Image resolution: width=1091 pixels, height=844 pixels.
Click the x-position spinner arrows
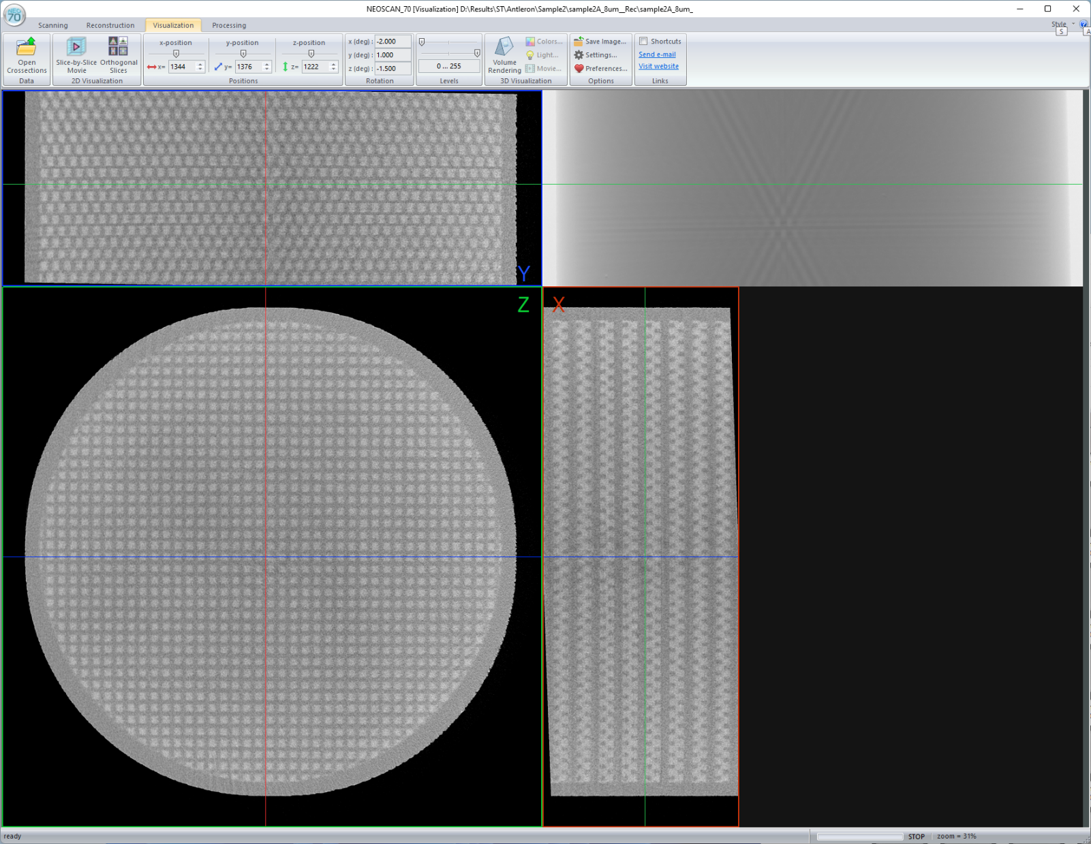200,67
